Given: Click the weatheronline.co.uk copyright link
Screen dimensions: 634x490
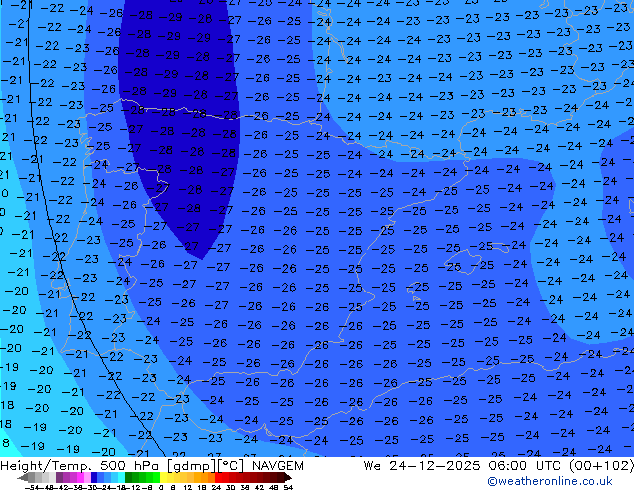Looking at the screenshot, I should point(550,481).
